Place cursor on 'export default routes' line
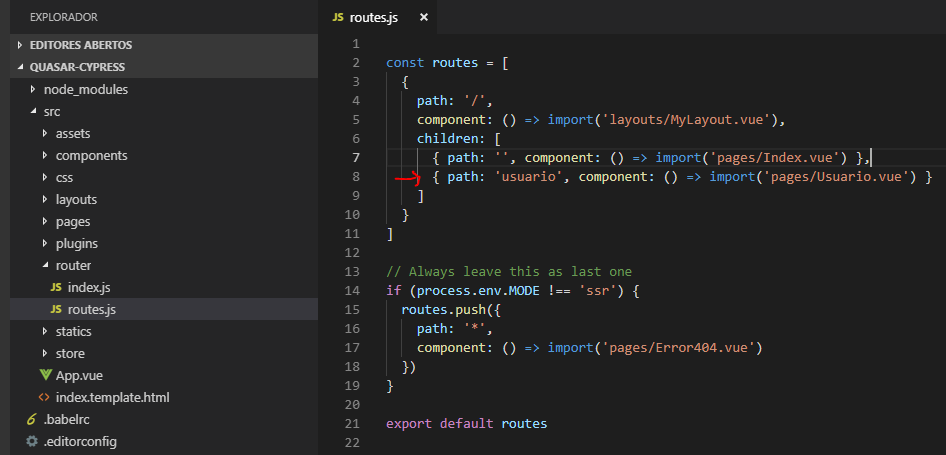This screenshot has width=946, height=455. (x=466, y=424)
